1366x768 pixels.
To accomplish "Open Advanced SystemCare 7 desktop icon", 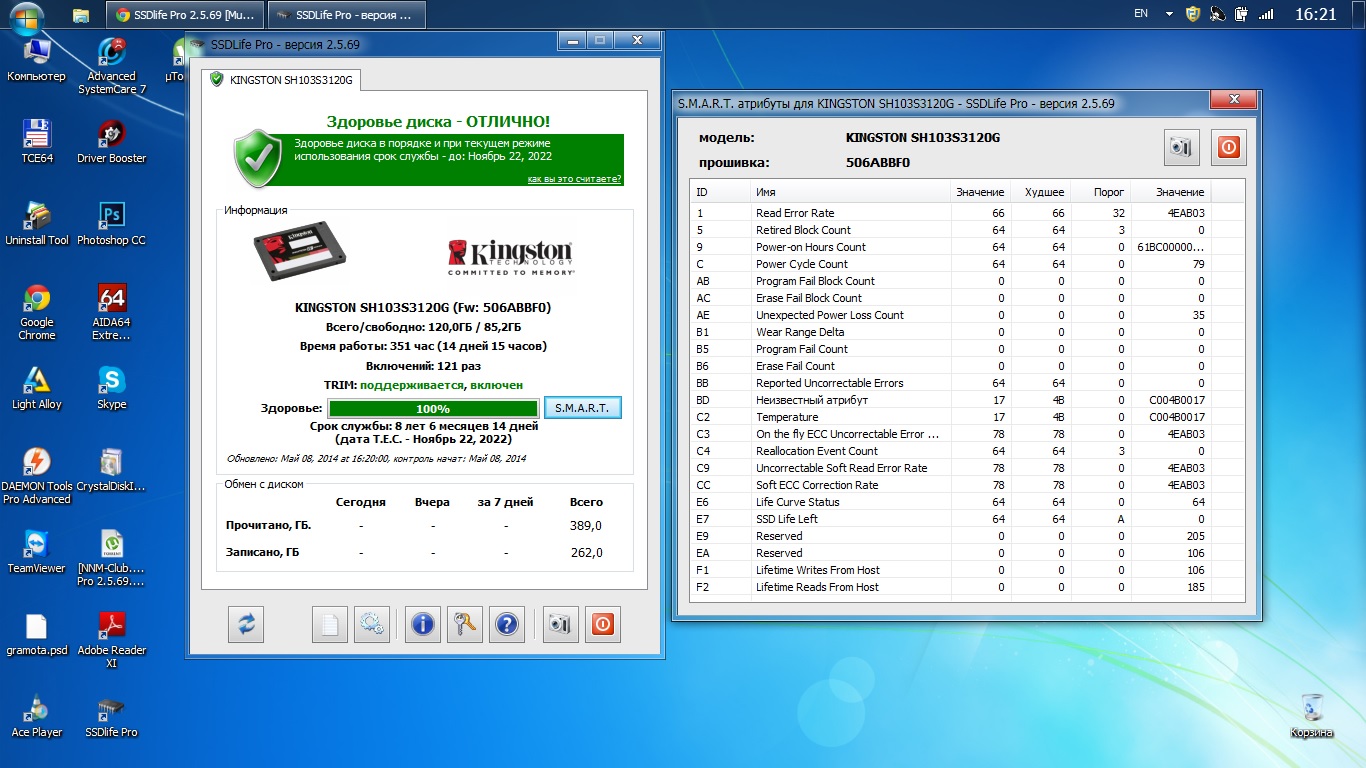I will click(112, 67).
